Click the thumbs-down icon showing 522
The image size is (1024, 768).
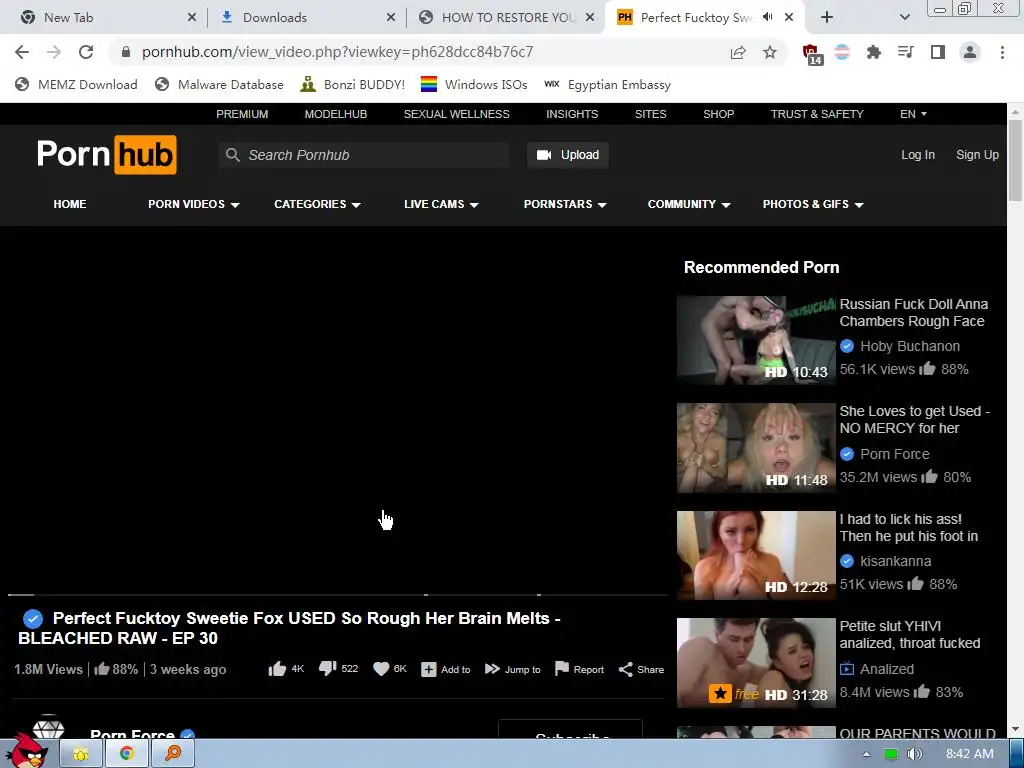click(x=328, y=669)
